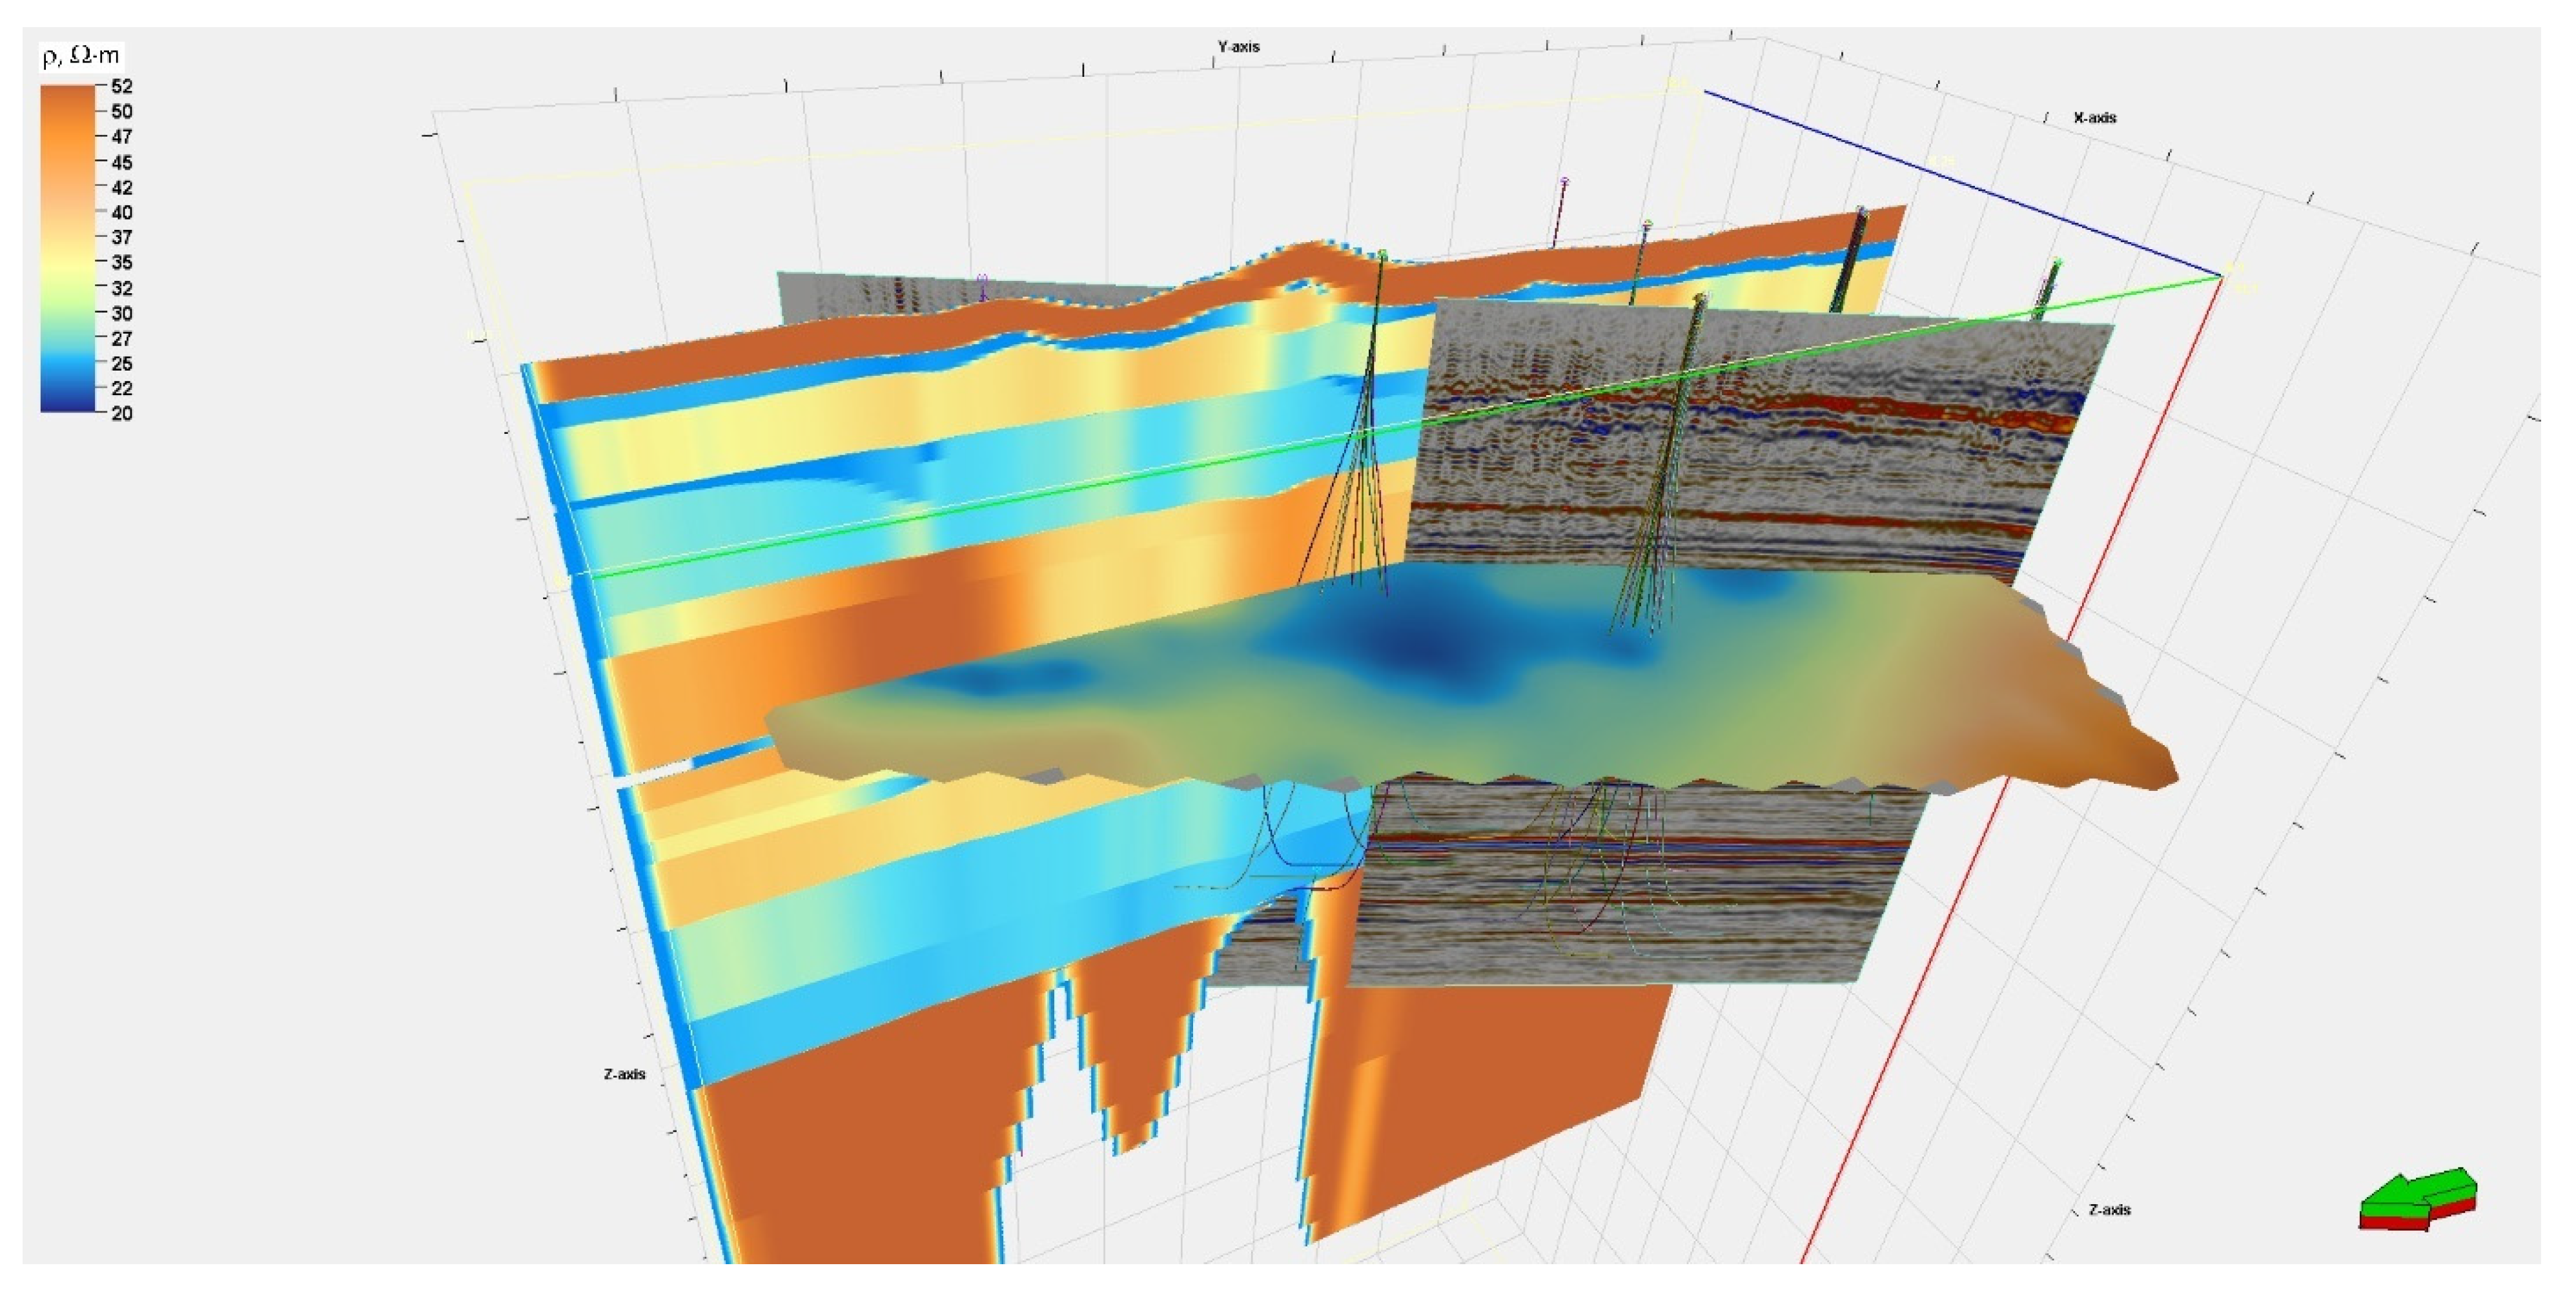Click the ρ, Ω·m legend title
Image resolution: width=2576 pixels, height=1290 pixels.
[80, 56]
